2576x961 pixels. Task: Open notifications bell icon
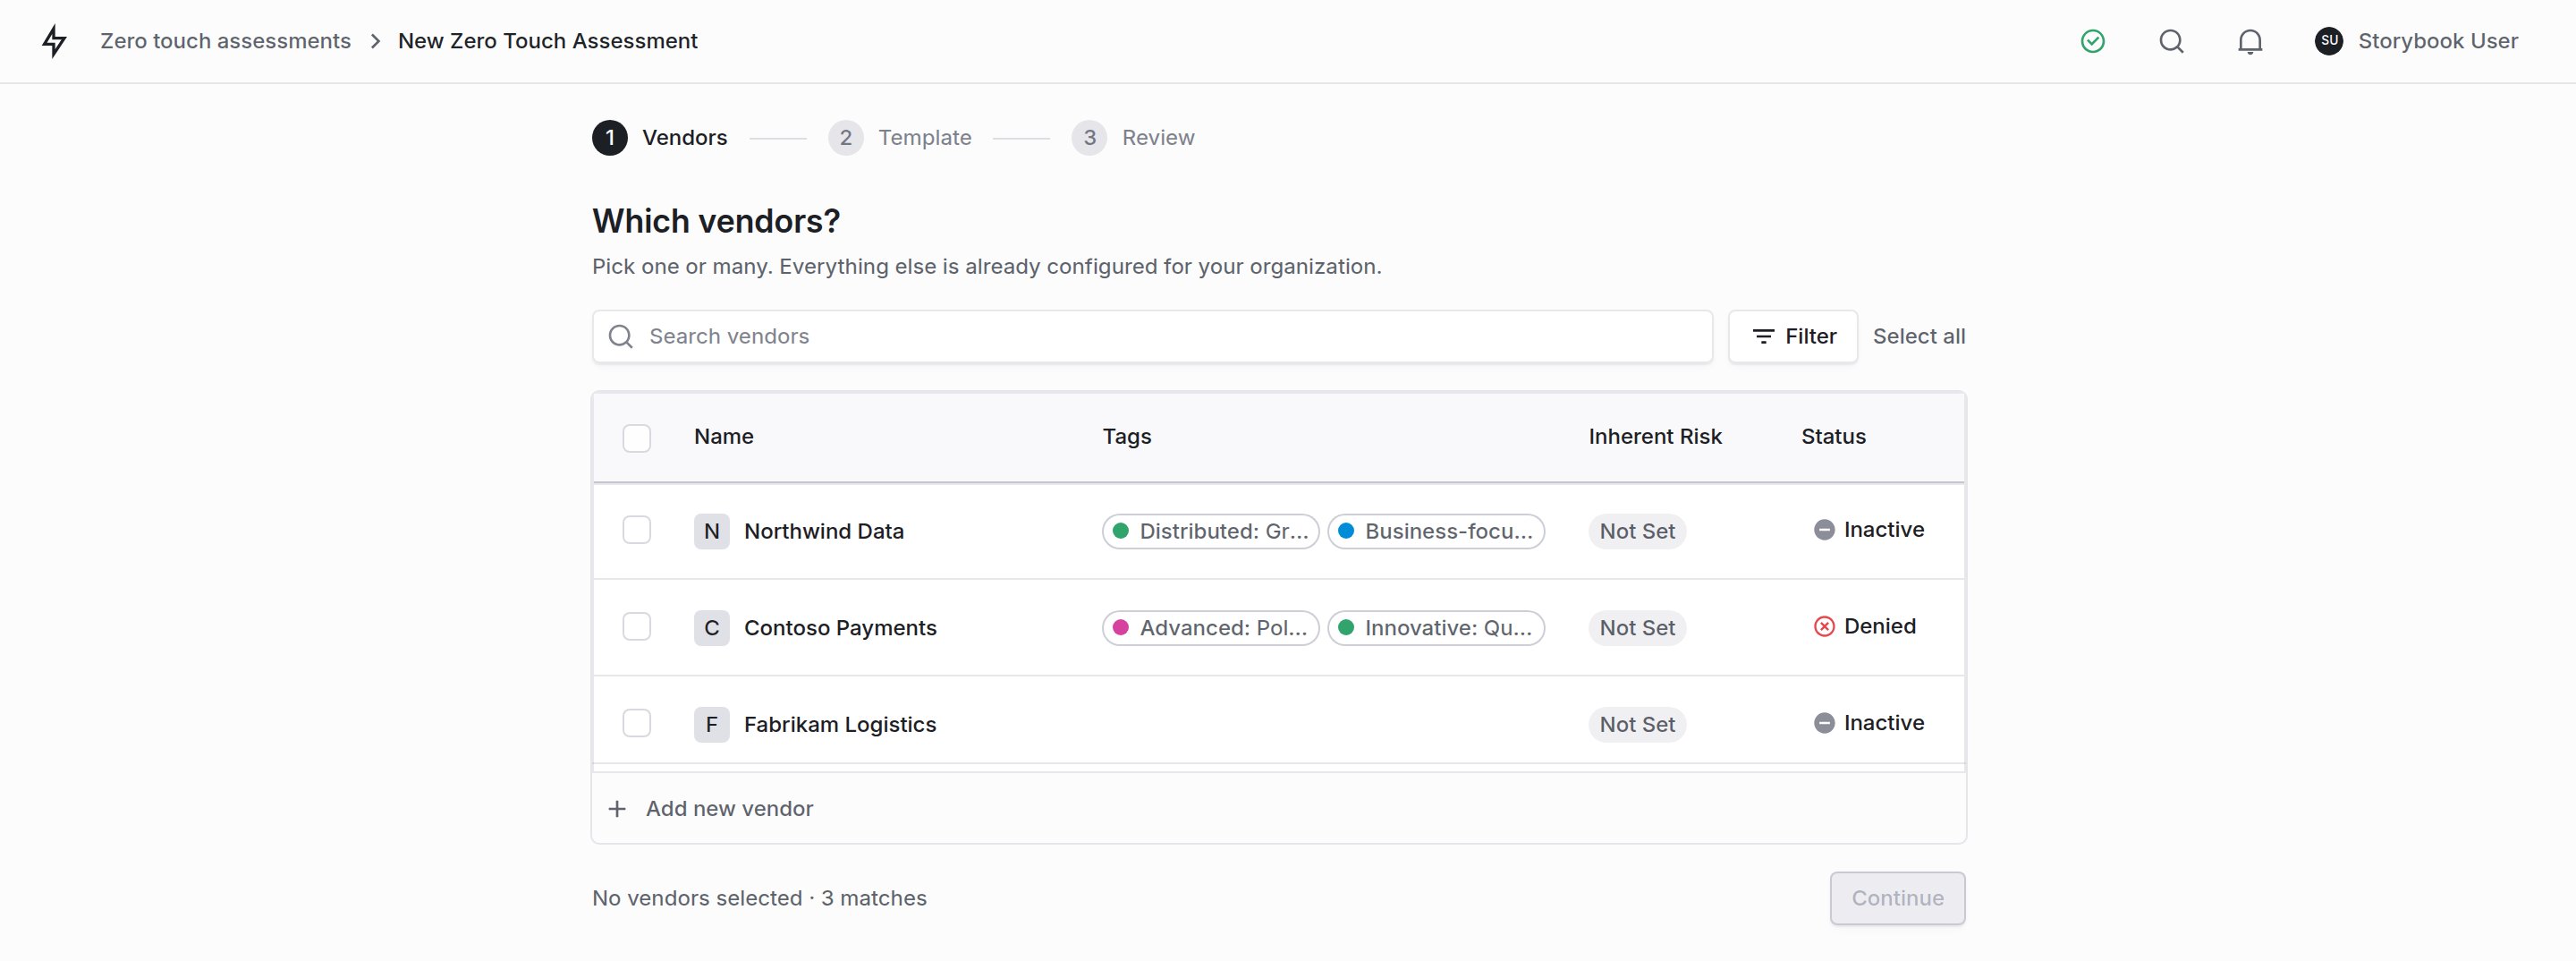click(x=2250, y=41)
